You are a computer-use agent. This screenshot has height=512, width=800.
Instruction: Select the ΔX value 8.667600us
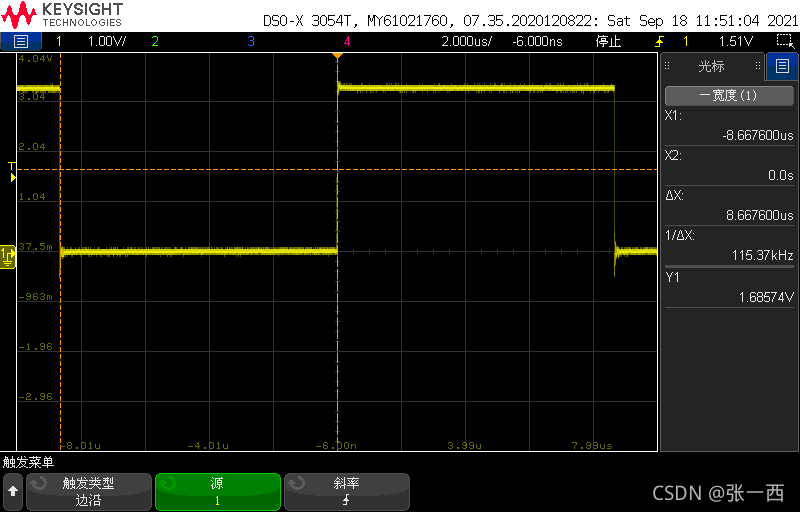coord(760,215)
